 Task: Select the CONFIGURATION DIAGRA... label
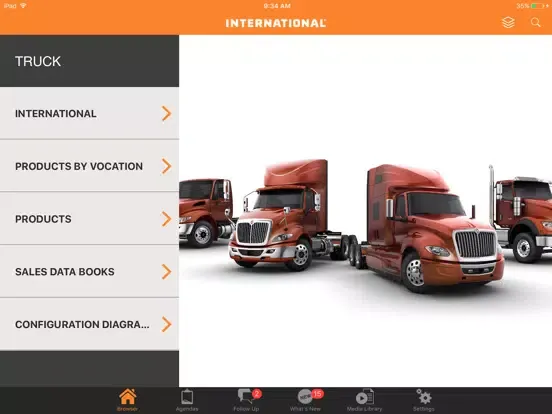pyautogui.click(x=82, y=324)
